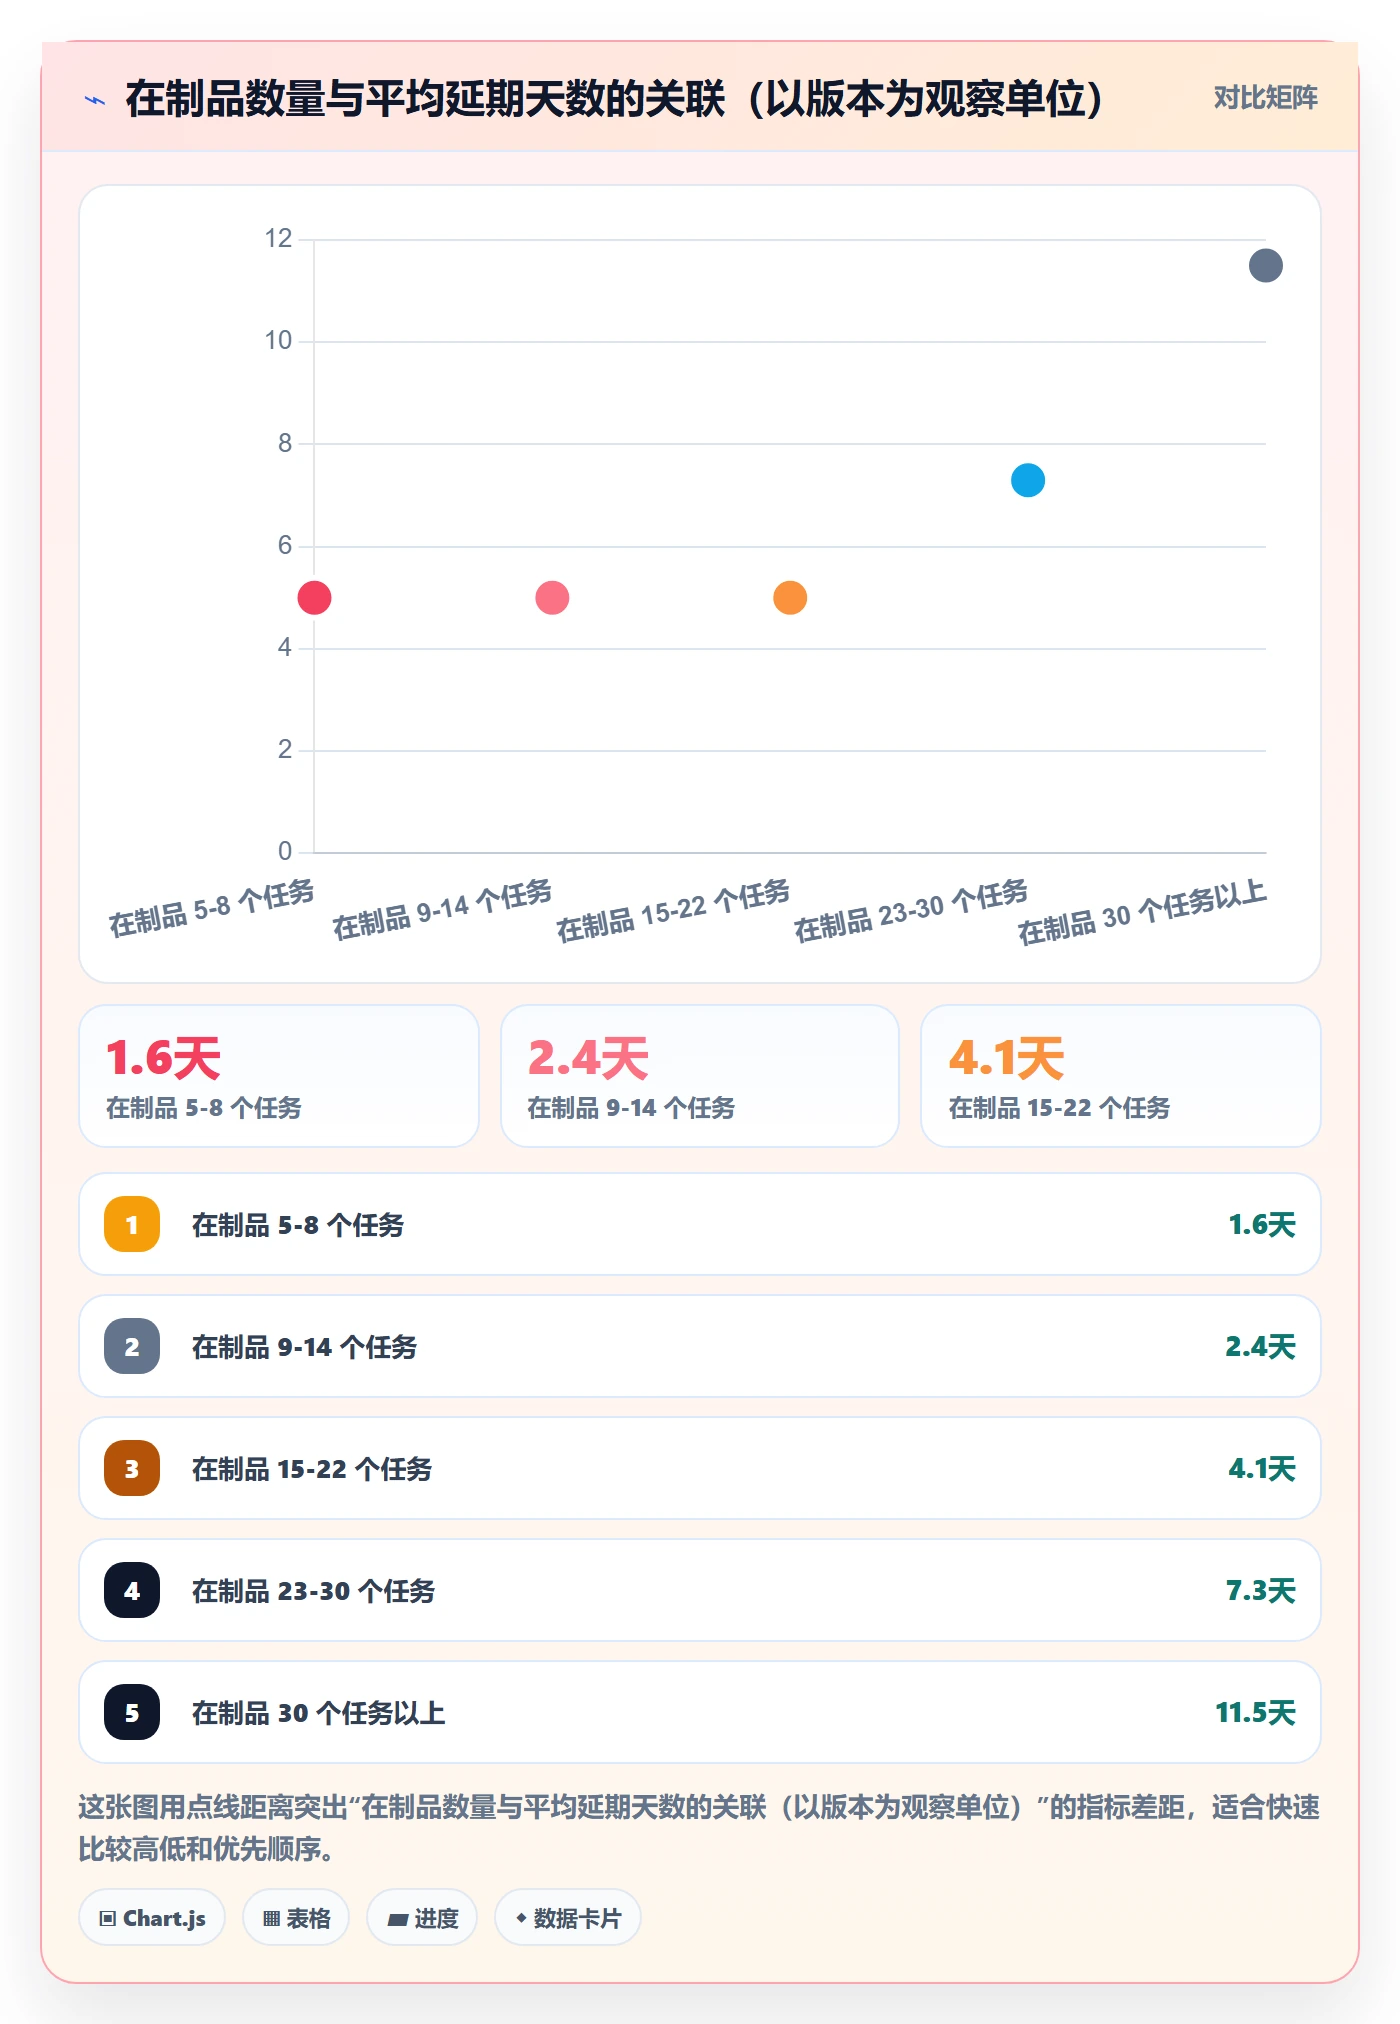Image resolution: width=1400 pixels, height=2024 pixels.
Task: Open the 1.6天 summary card
Action: [279, 1076]
